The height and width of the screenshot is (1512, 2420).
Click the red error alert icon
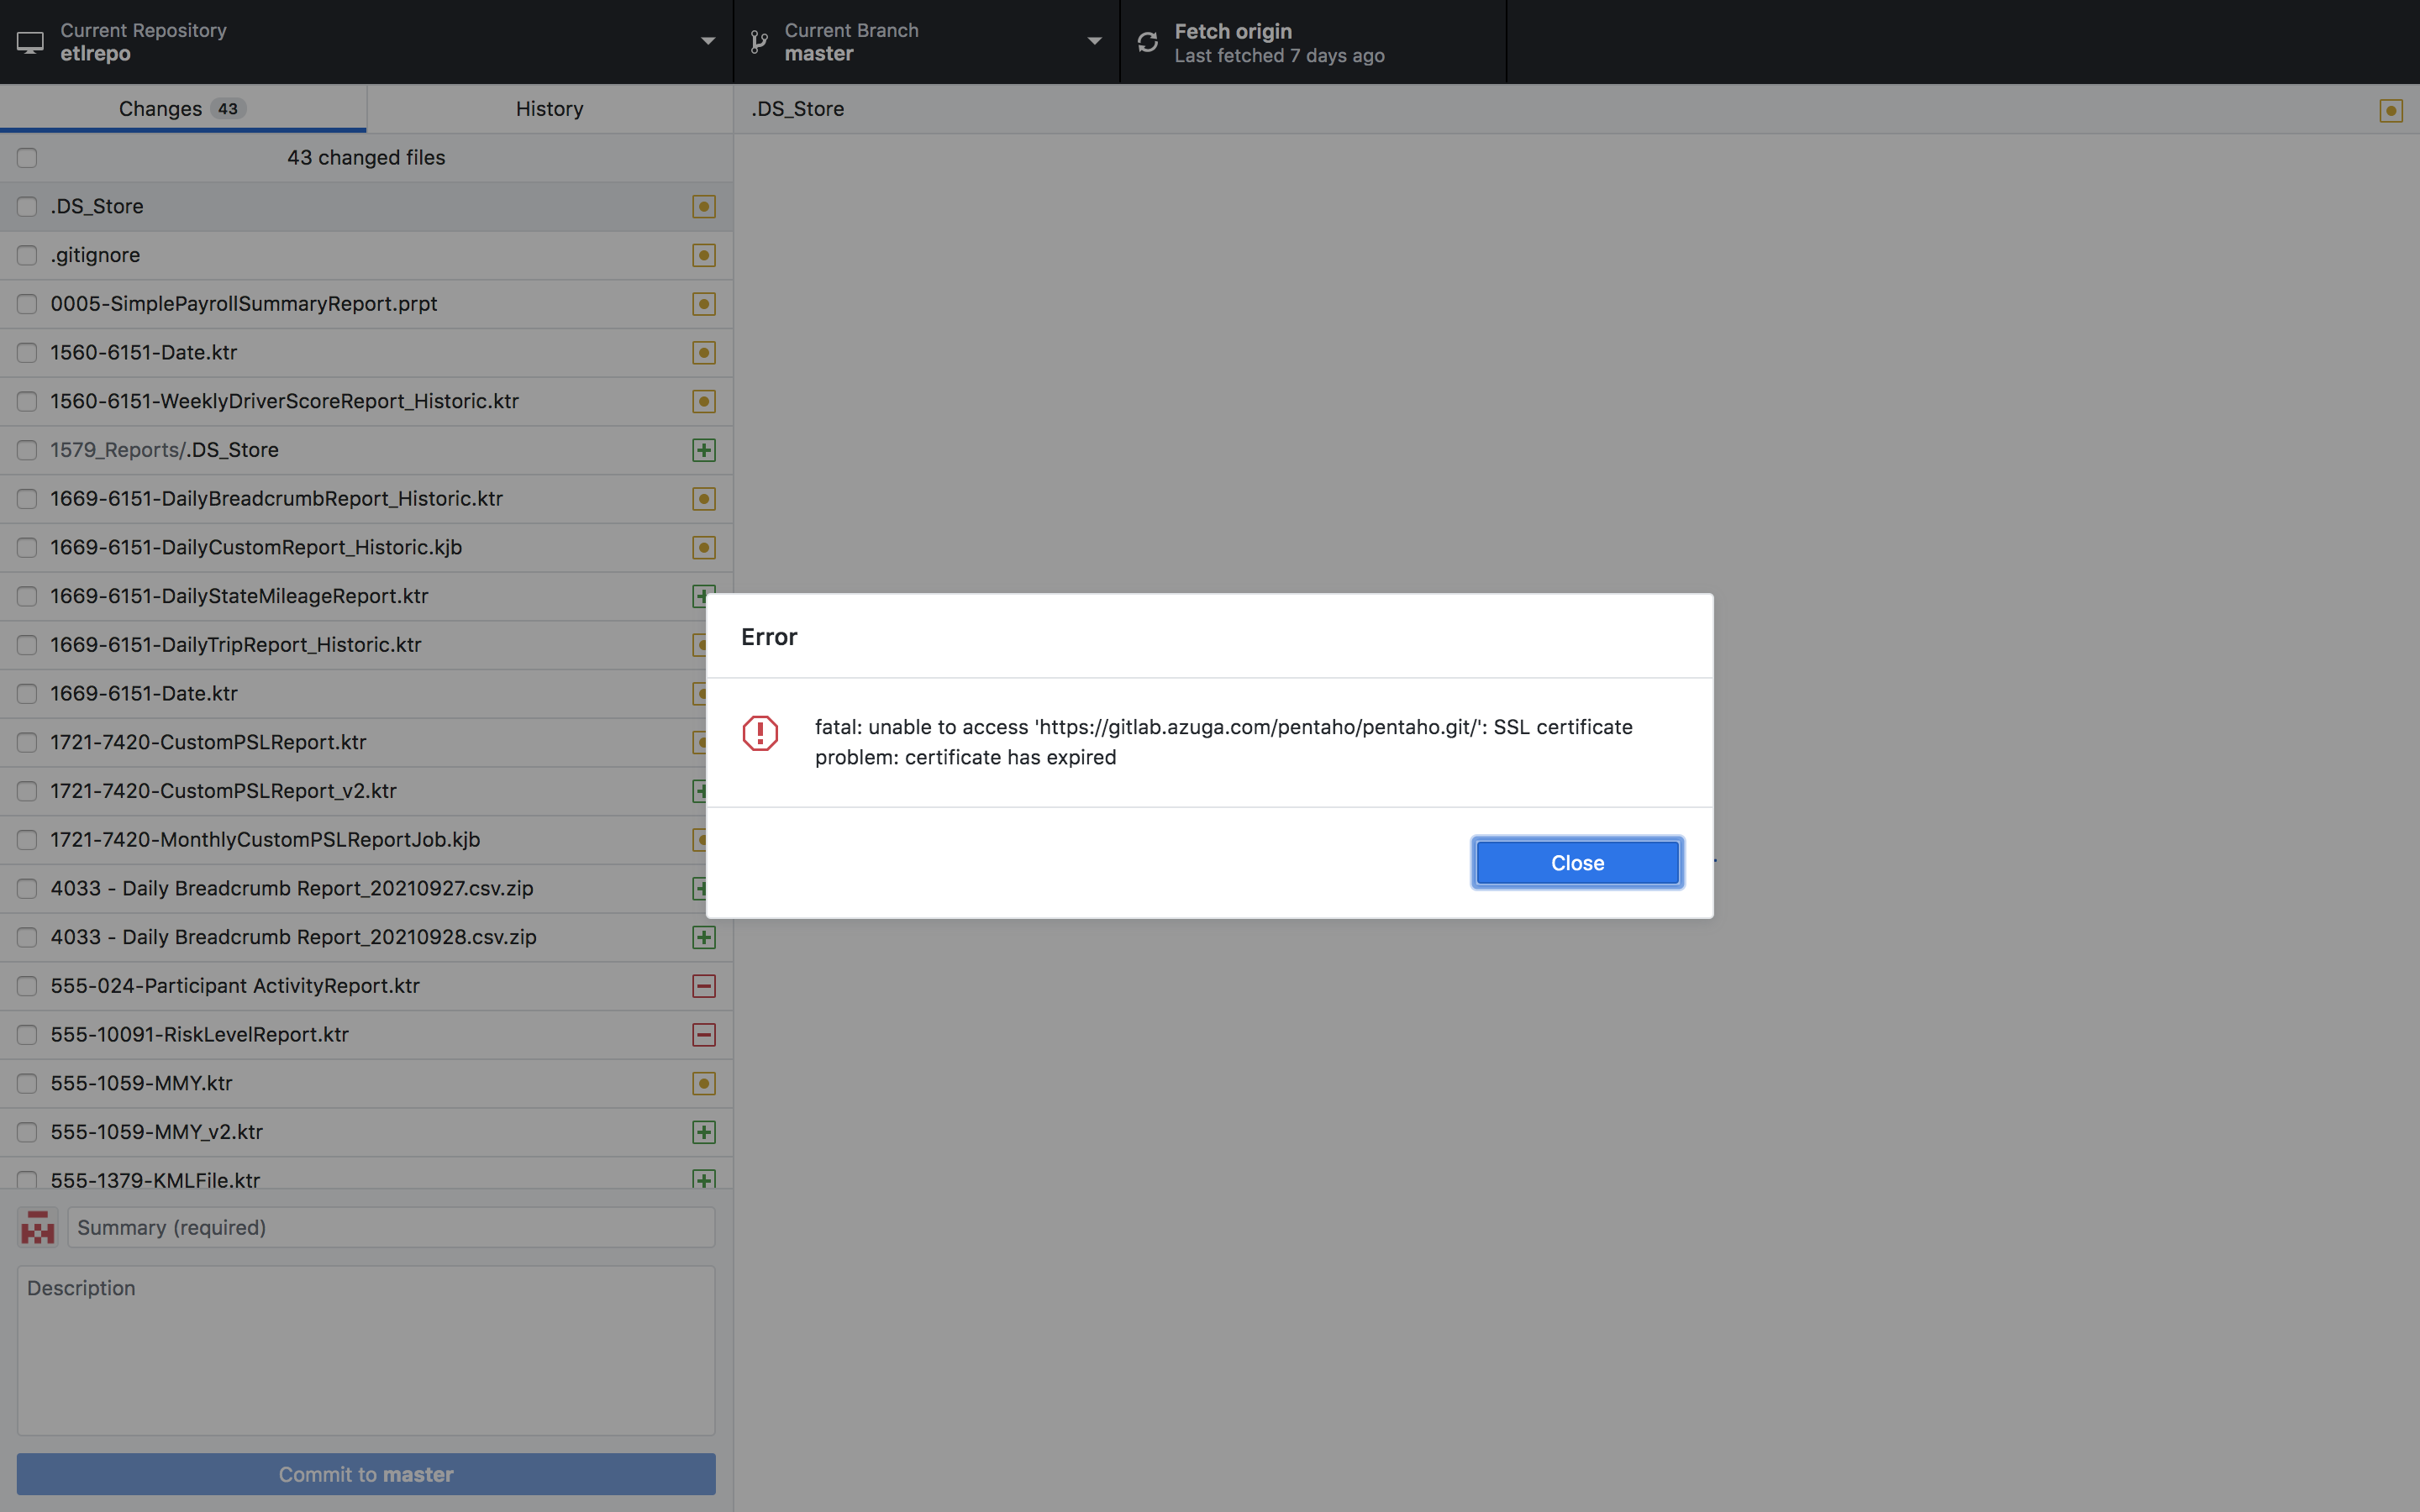tap(760, 733)
